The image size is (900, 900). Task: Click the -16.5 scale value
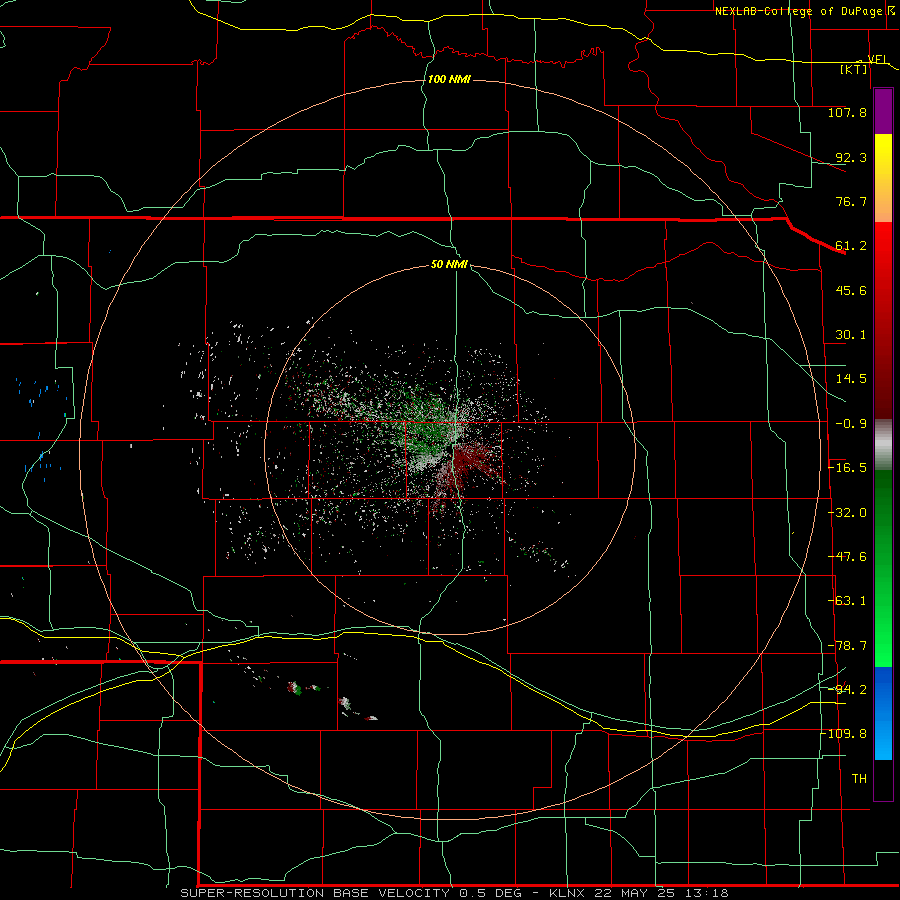click(x=847, y=468)
